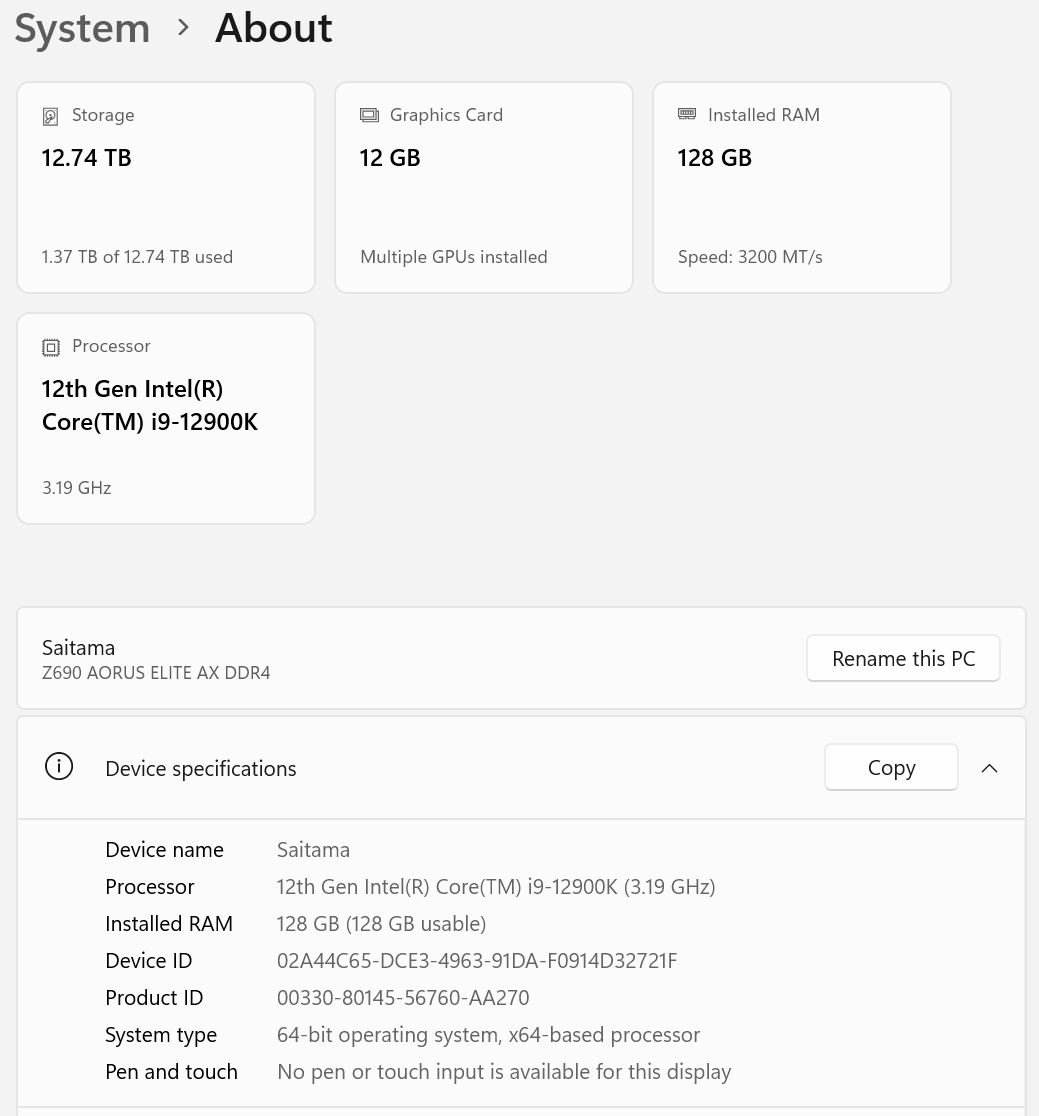
Task: Click the Saitama PC name heading
Action: pos(79,647)
